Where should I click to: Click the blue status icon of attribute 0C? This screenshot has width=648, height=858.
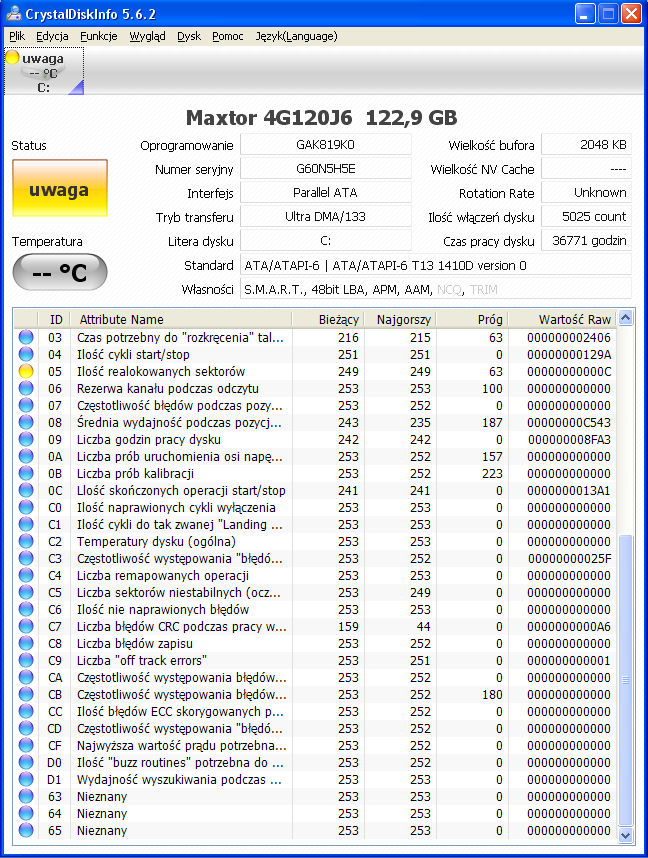click(x=26, y=490)
